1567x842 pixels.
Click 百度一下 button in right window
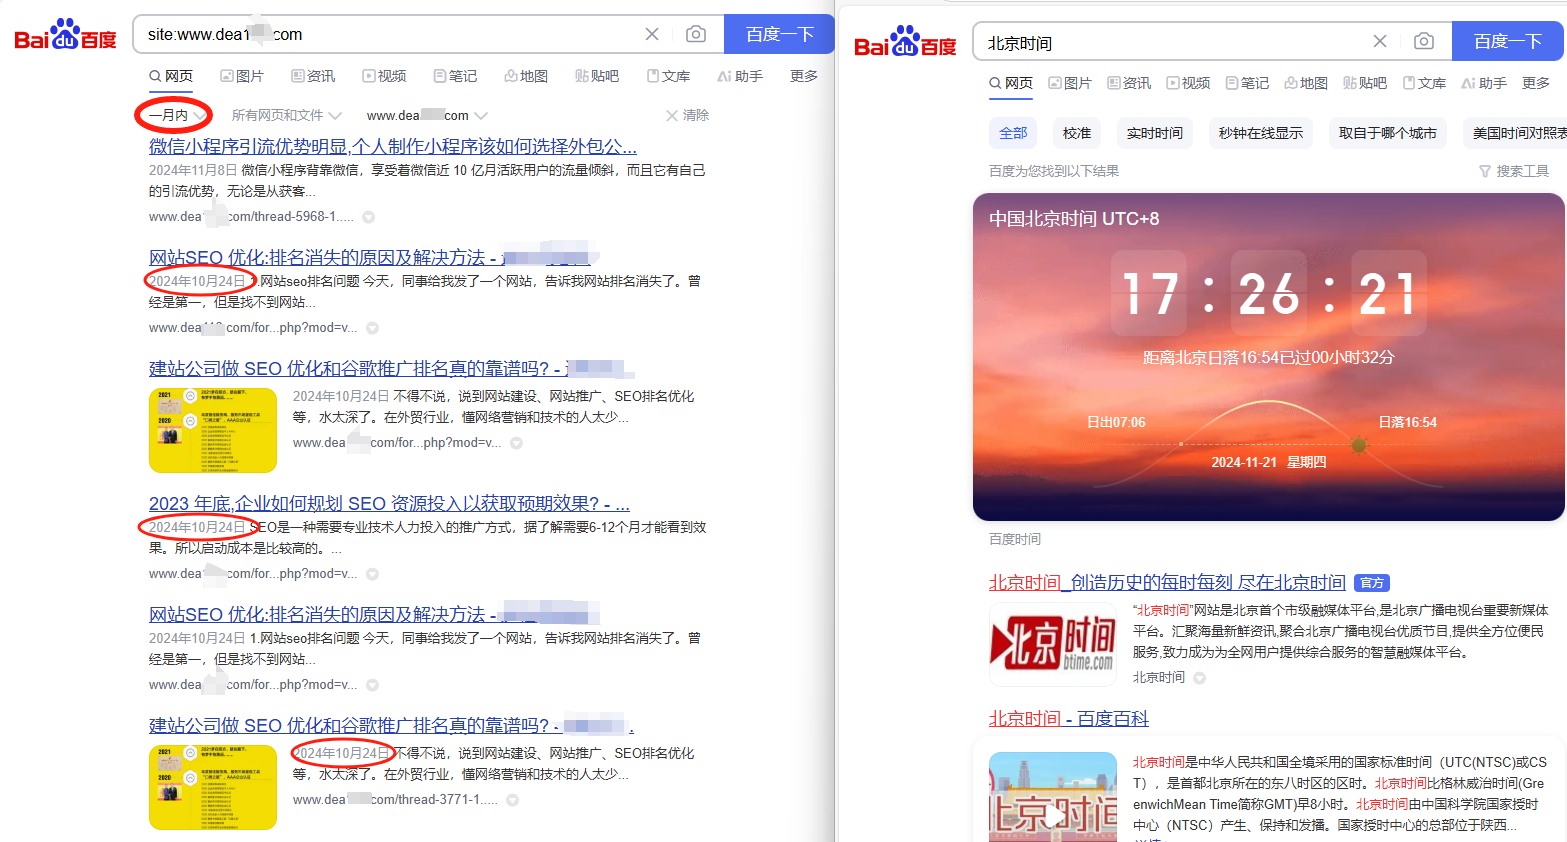pos(1508,41)
